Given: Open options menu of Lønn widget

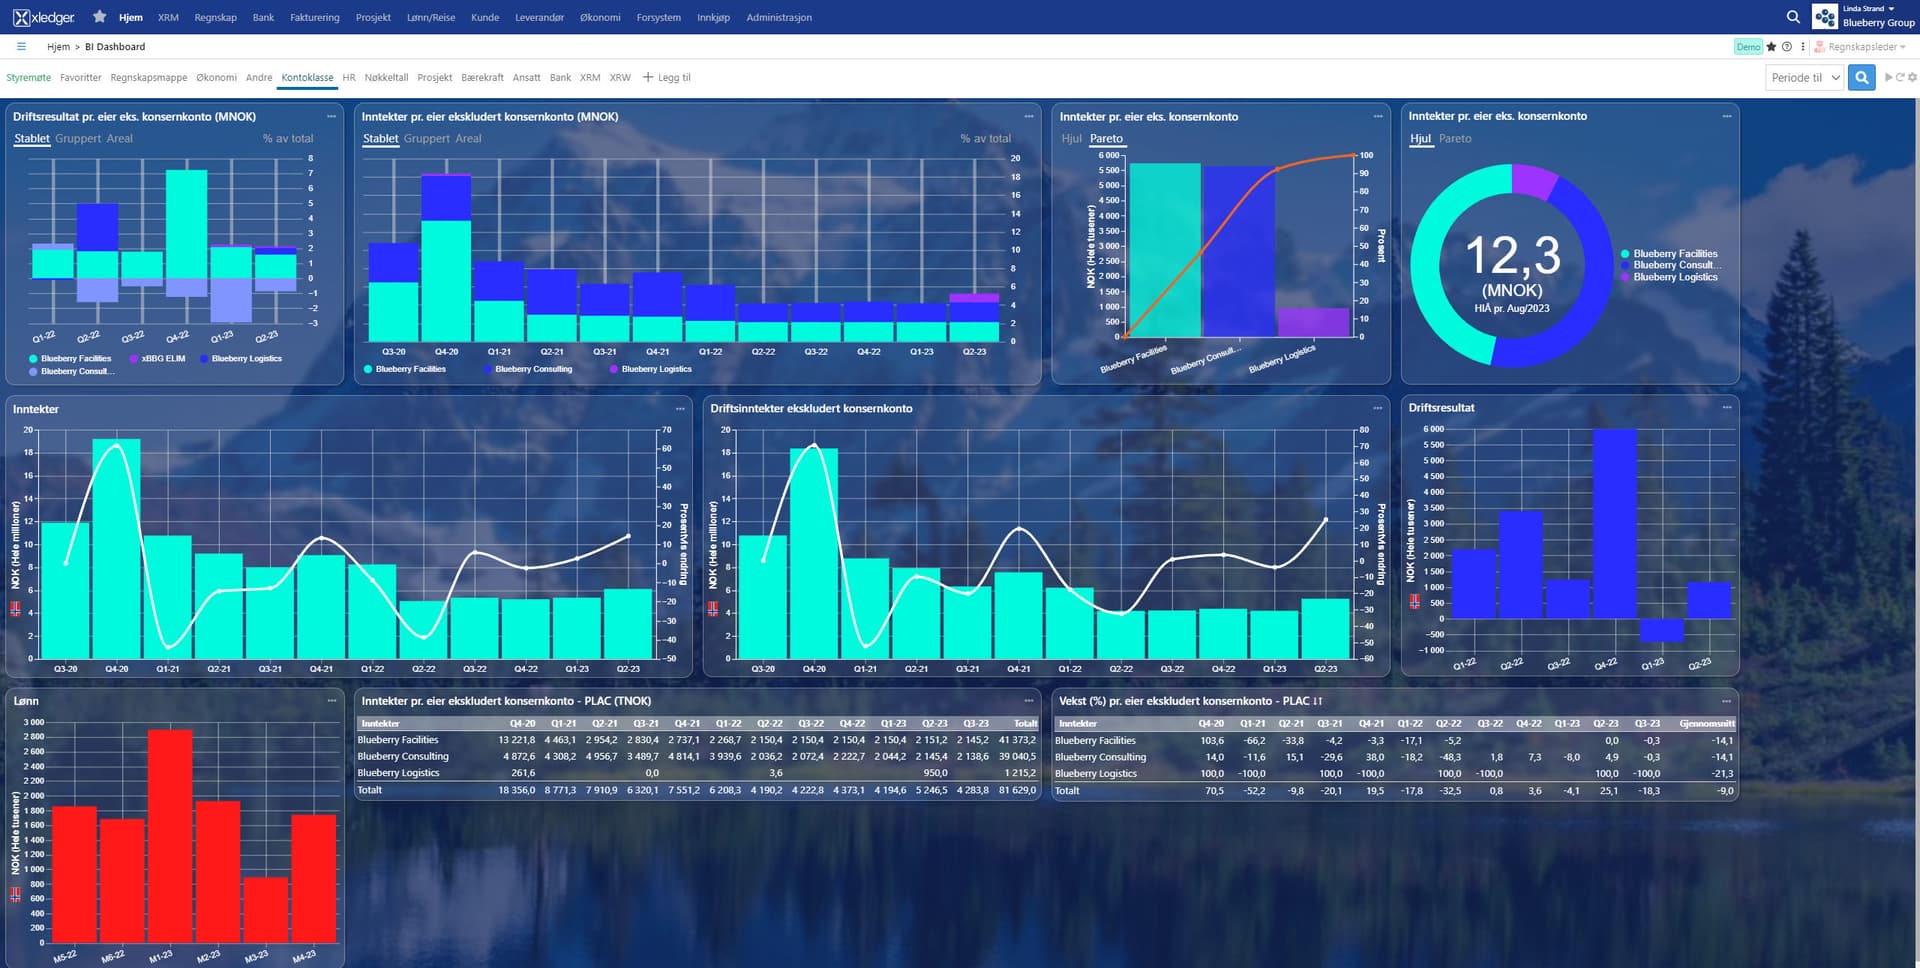Looking at the screenshot, I should (x=331, y=701).
